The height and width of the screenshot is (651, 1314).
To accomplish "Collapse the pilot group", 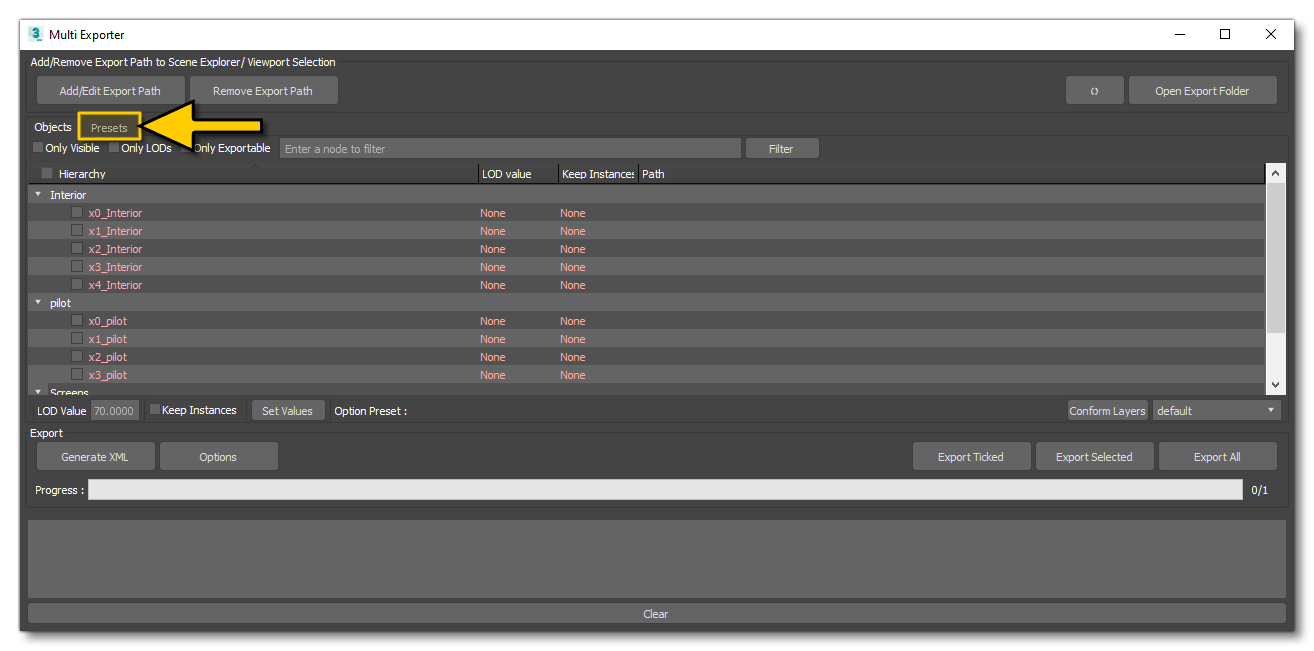I will point(38,303).
